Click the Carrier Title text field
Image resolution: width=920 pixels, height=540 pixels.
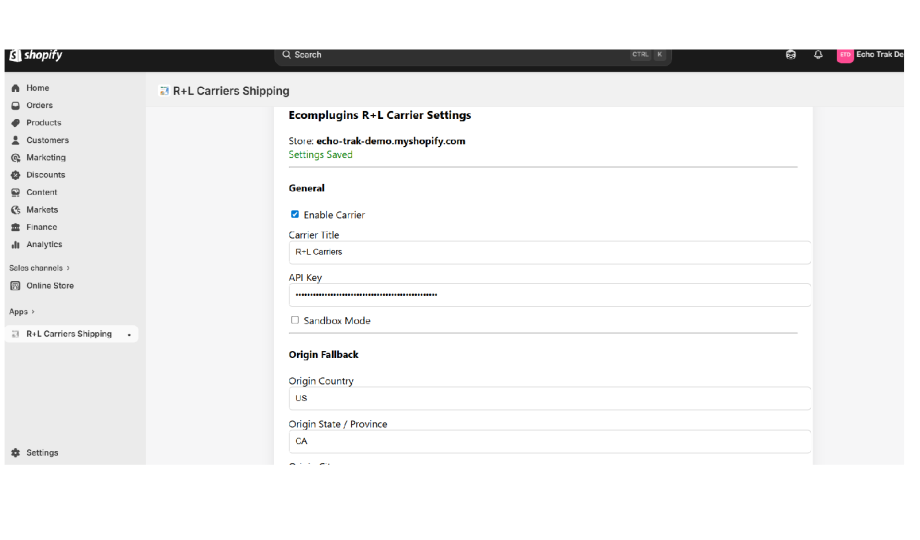[x=549, y=252]
